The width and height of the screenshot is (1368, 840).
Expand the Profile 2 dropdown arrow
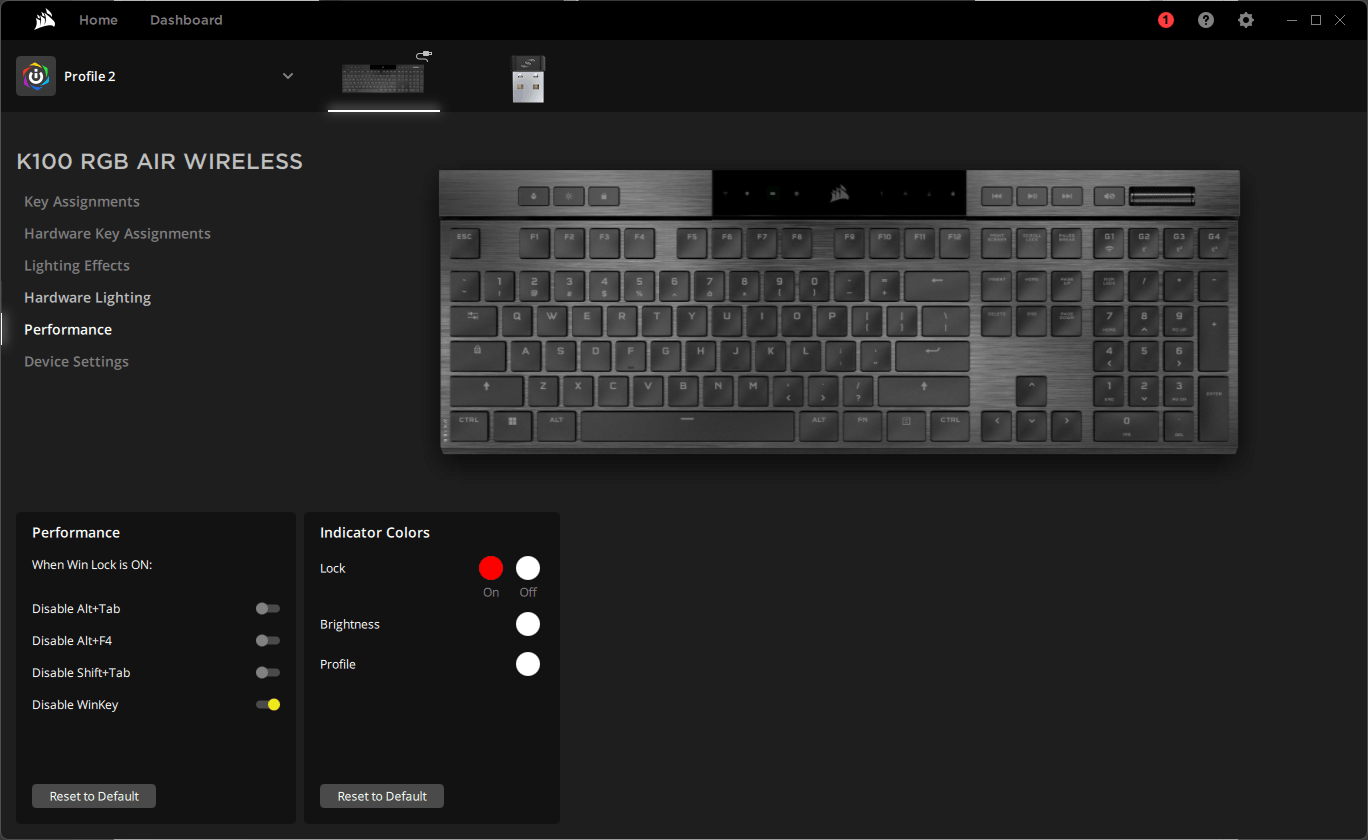tap(288, 76)
